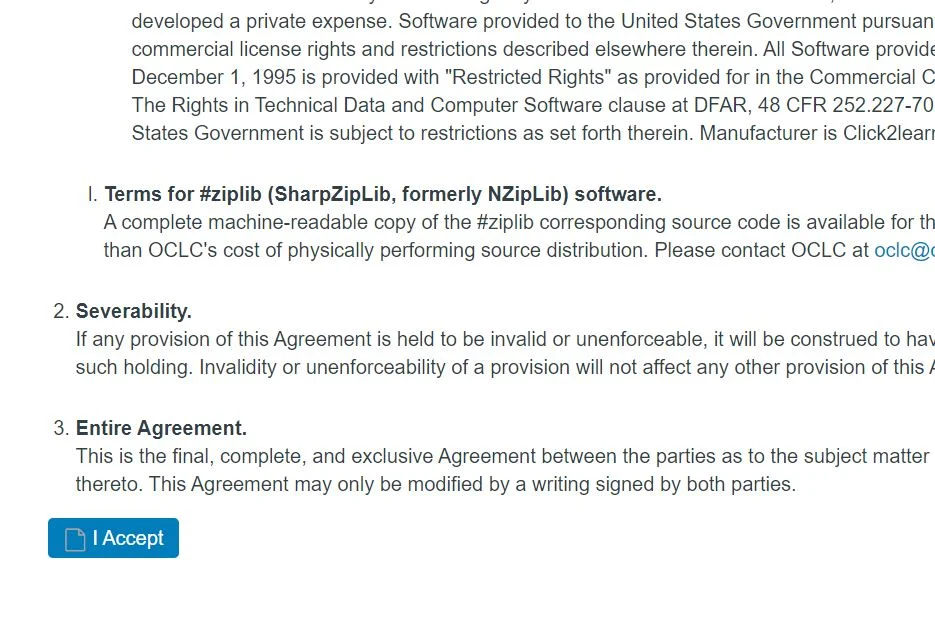Click list number 2 marker beside Severability
This screenshot has width=935, height=617.
point(60,311)
